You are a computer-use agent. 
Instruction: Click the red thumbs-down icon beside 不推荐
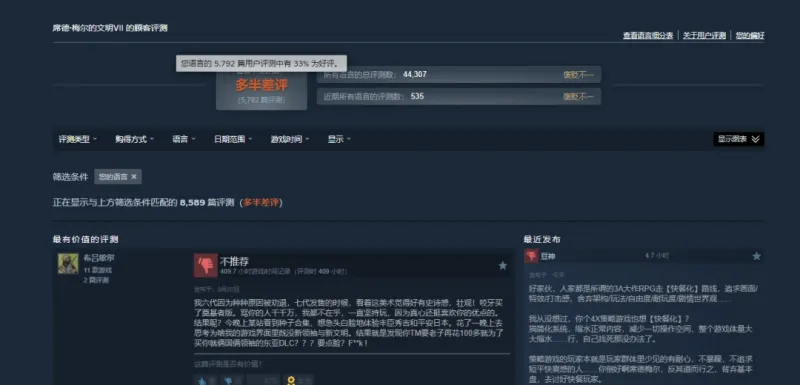206,266
